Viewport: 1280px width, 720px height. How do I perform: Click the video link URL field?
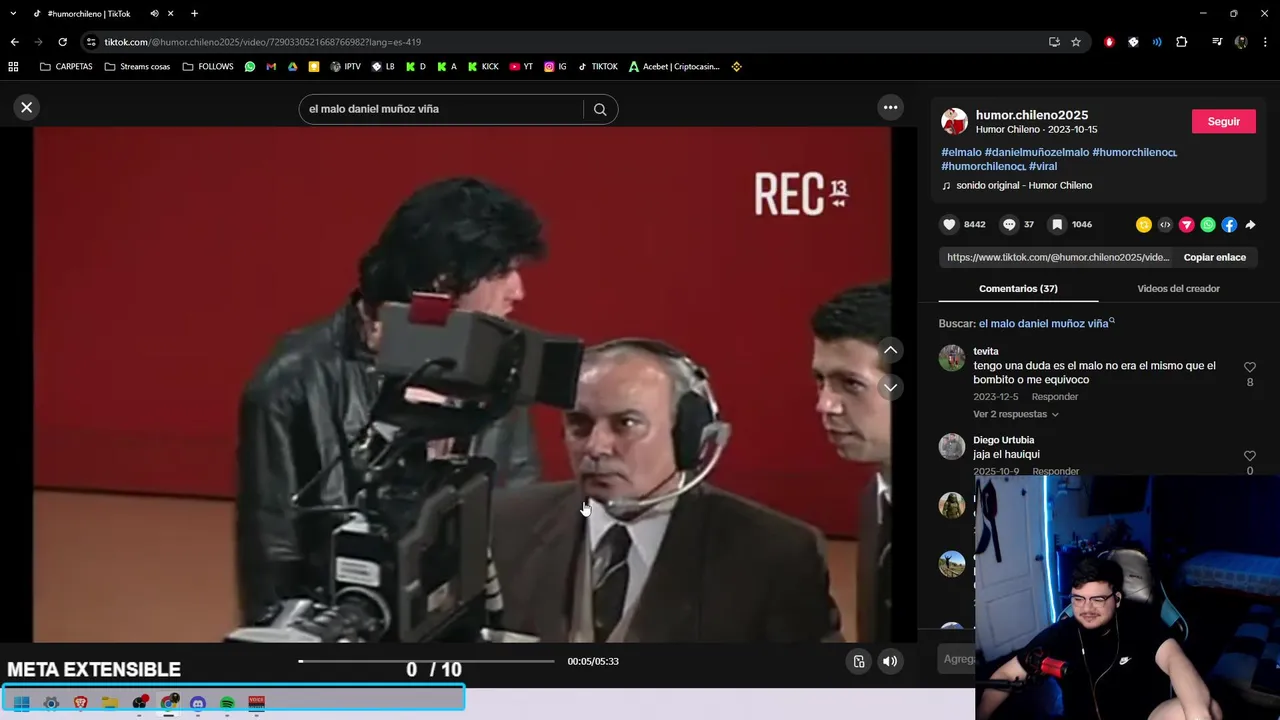tap(1057, 257)
